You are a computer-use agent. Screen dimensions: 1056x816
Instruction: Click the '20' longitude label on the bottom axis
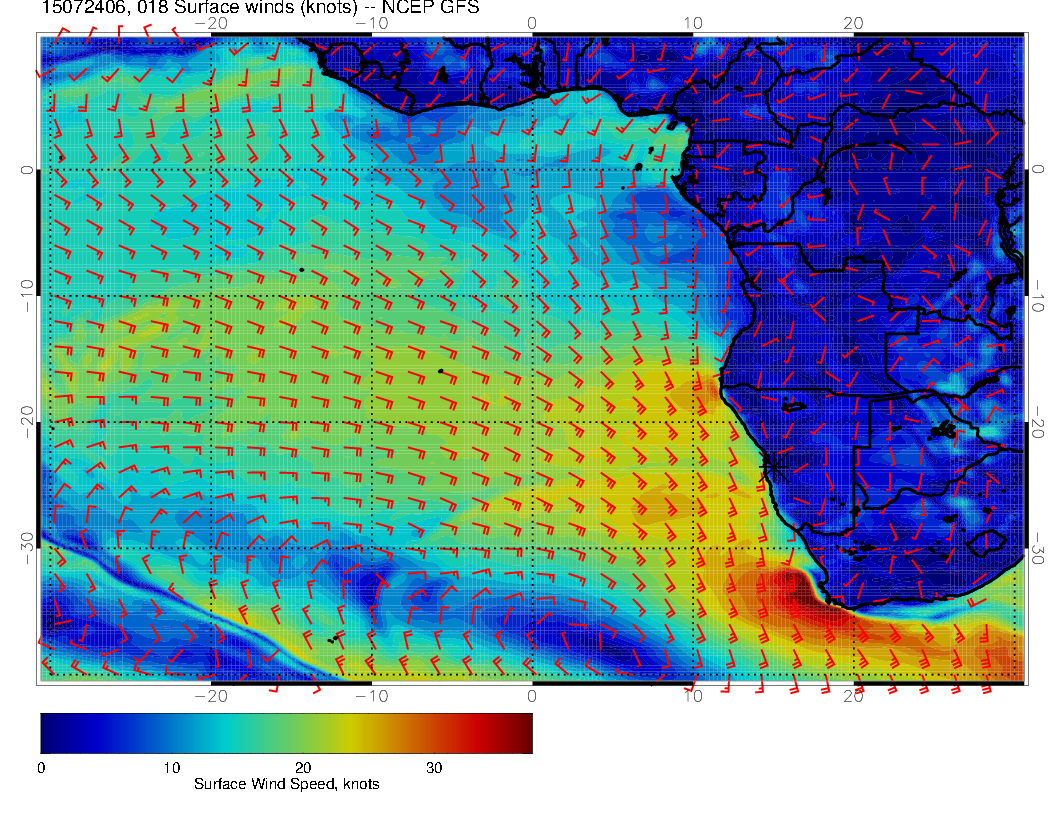click(853, 696)
